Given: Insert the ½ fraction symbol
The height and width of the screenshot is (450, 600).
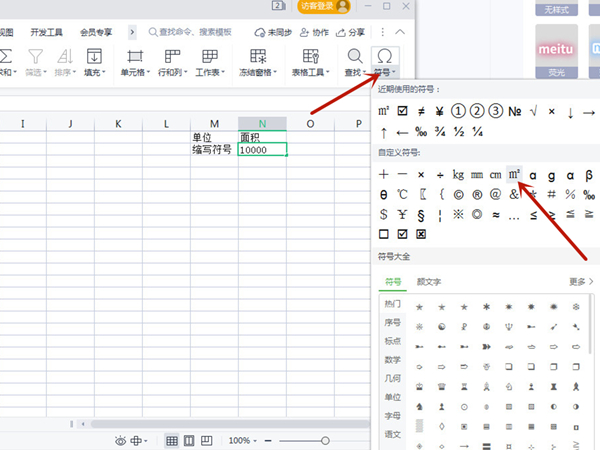Looking at the screenshot, I should point(458,132).
